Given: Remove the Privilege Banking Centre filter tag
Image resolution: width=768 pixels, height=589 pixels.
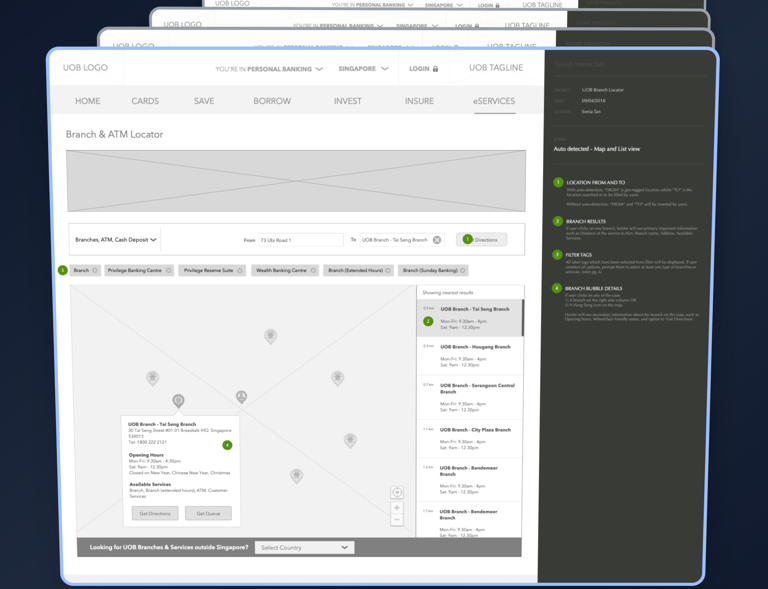Looking at the screenshot, I should pos(168,270).
